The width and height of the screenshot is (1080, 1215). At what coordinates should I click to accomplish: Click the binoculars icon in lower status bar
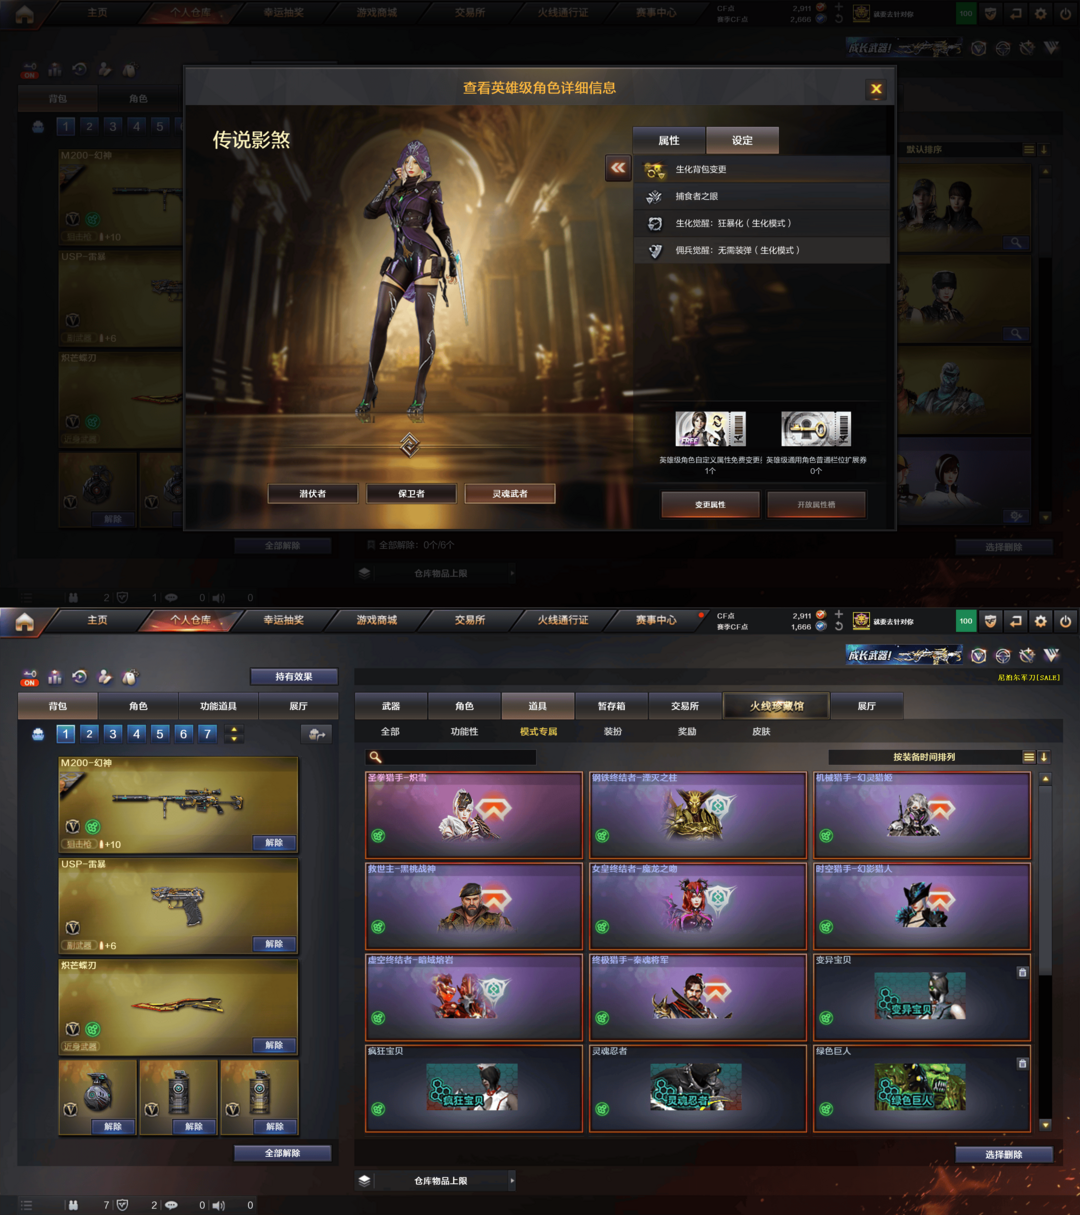coord(73,1205)
